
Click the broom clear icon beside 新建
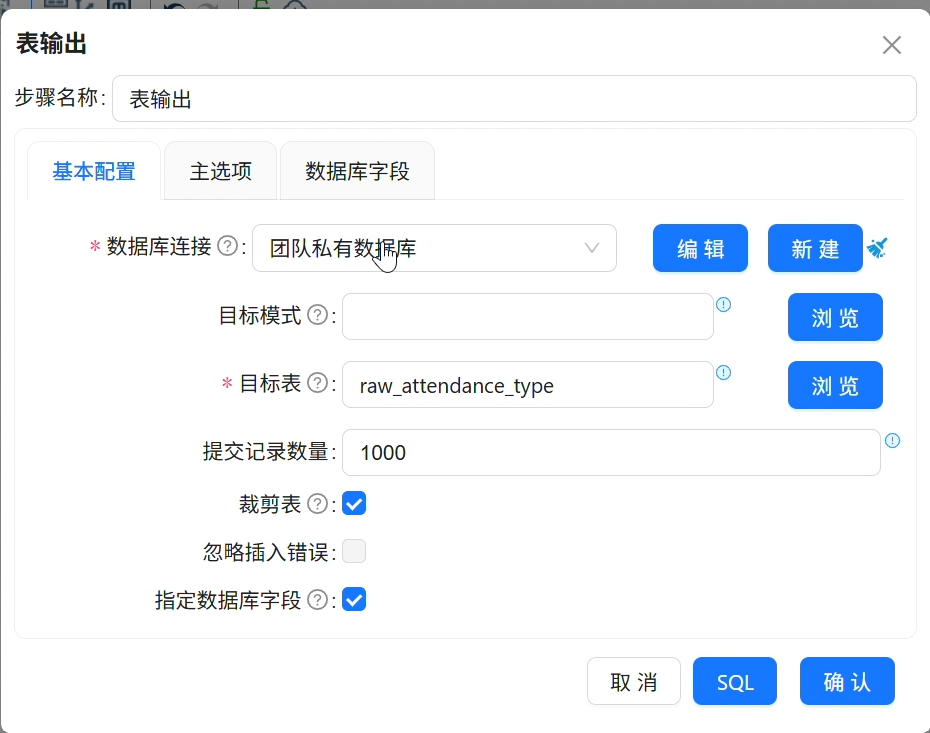tap(877, 248)
